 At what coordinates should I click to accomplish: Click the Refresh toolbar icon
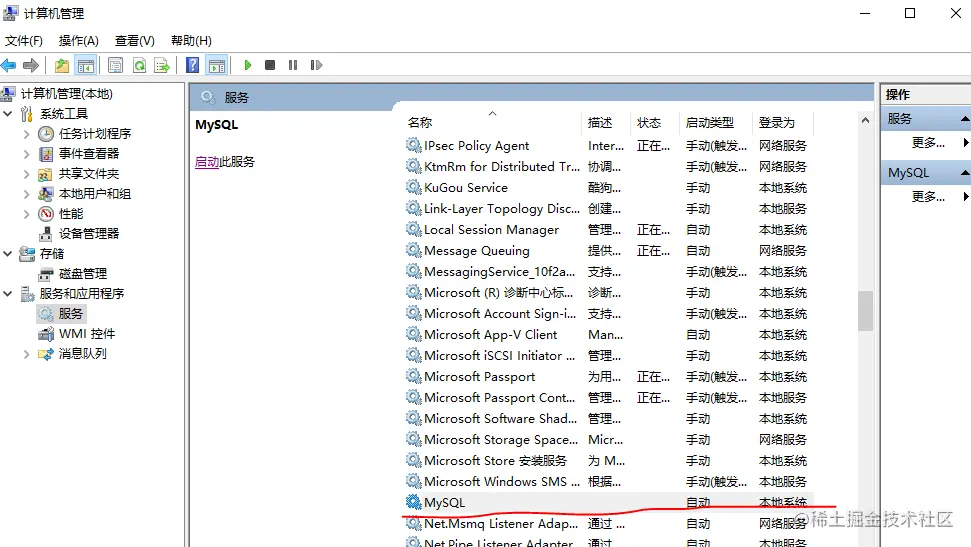tap(139, 65)
